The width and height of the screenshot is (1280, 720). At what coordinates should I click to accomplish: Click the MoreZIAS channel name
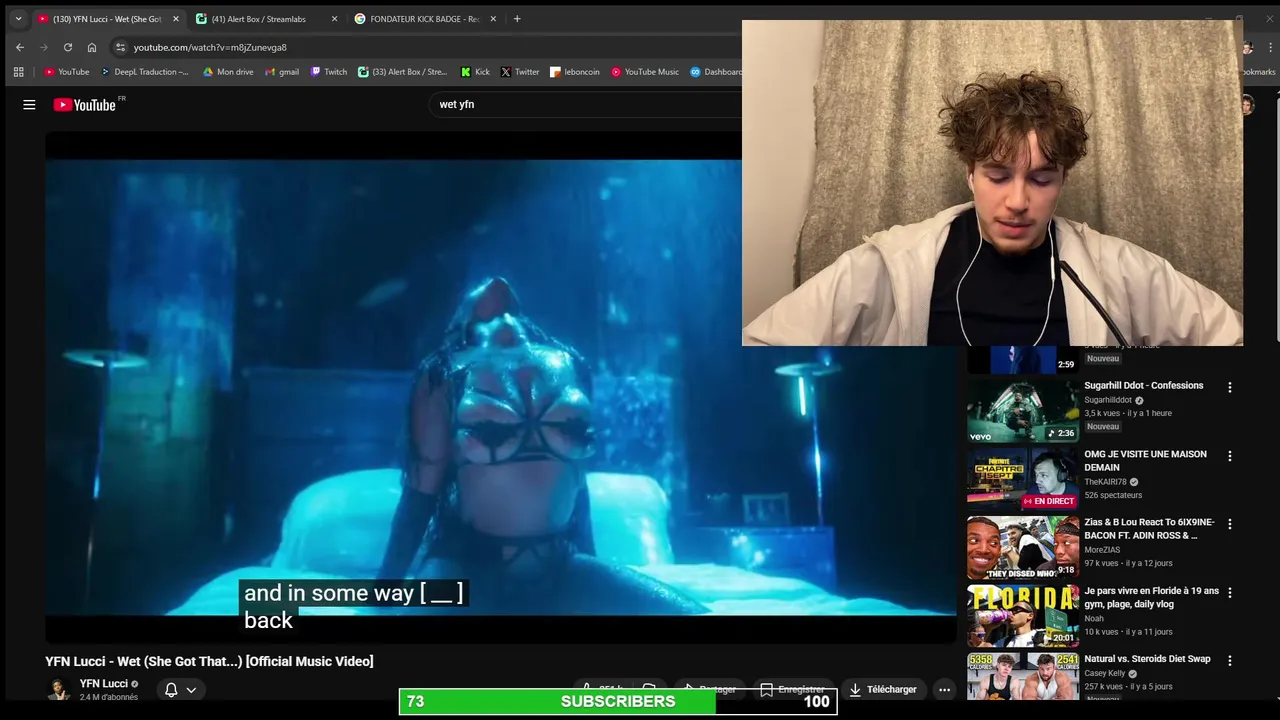tap(1102, 550)
